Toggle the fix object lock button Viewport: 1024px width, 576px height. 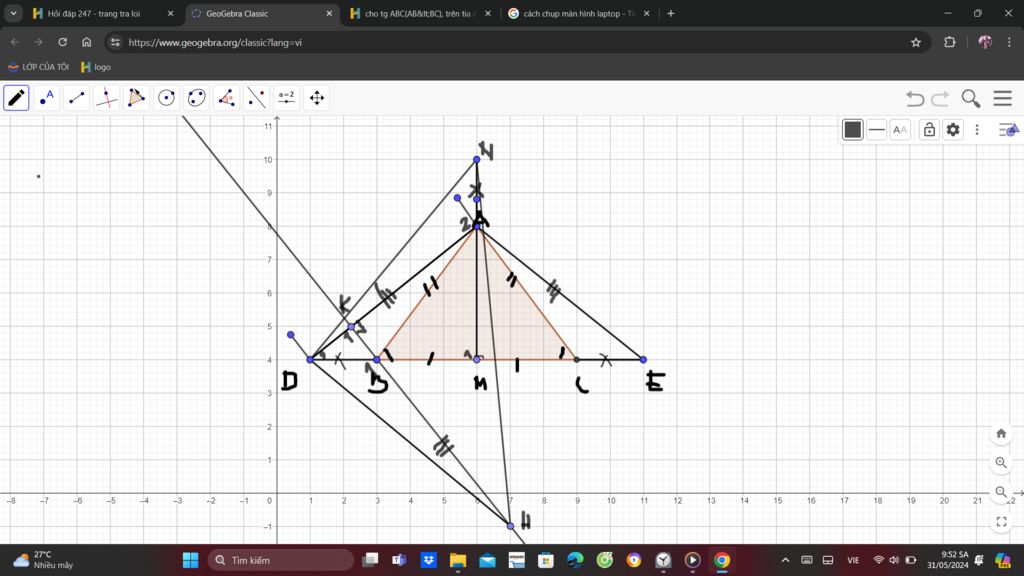click(929, 130)
